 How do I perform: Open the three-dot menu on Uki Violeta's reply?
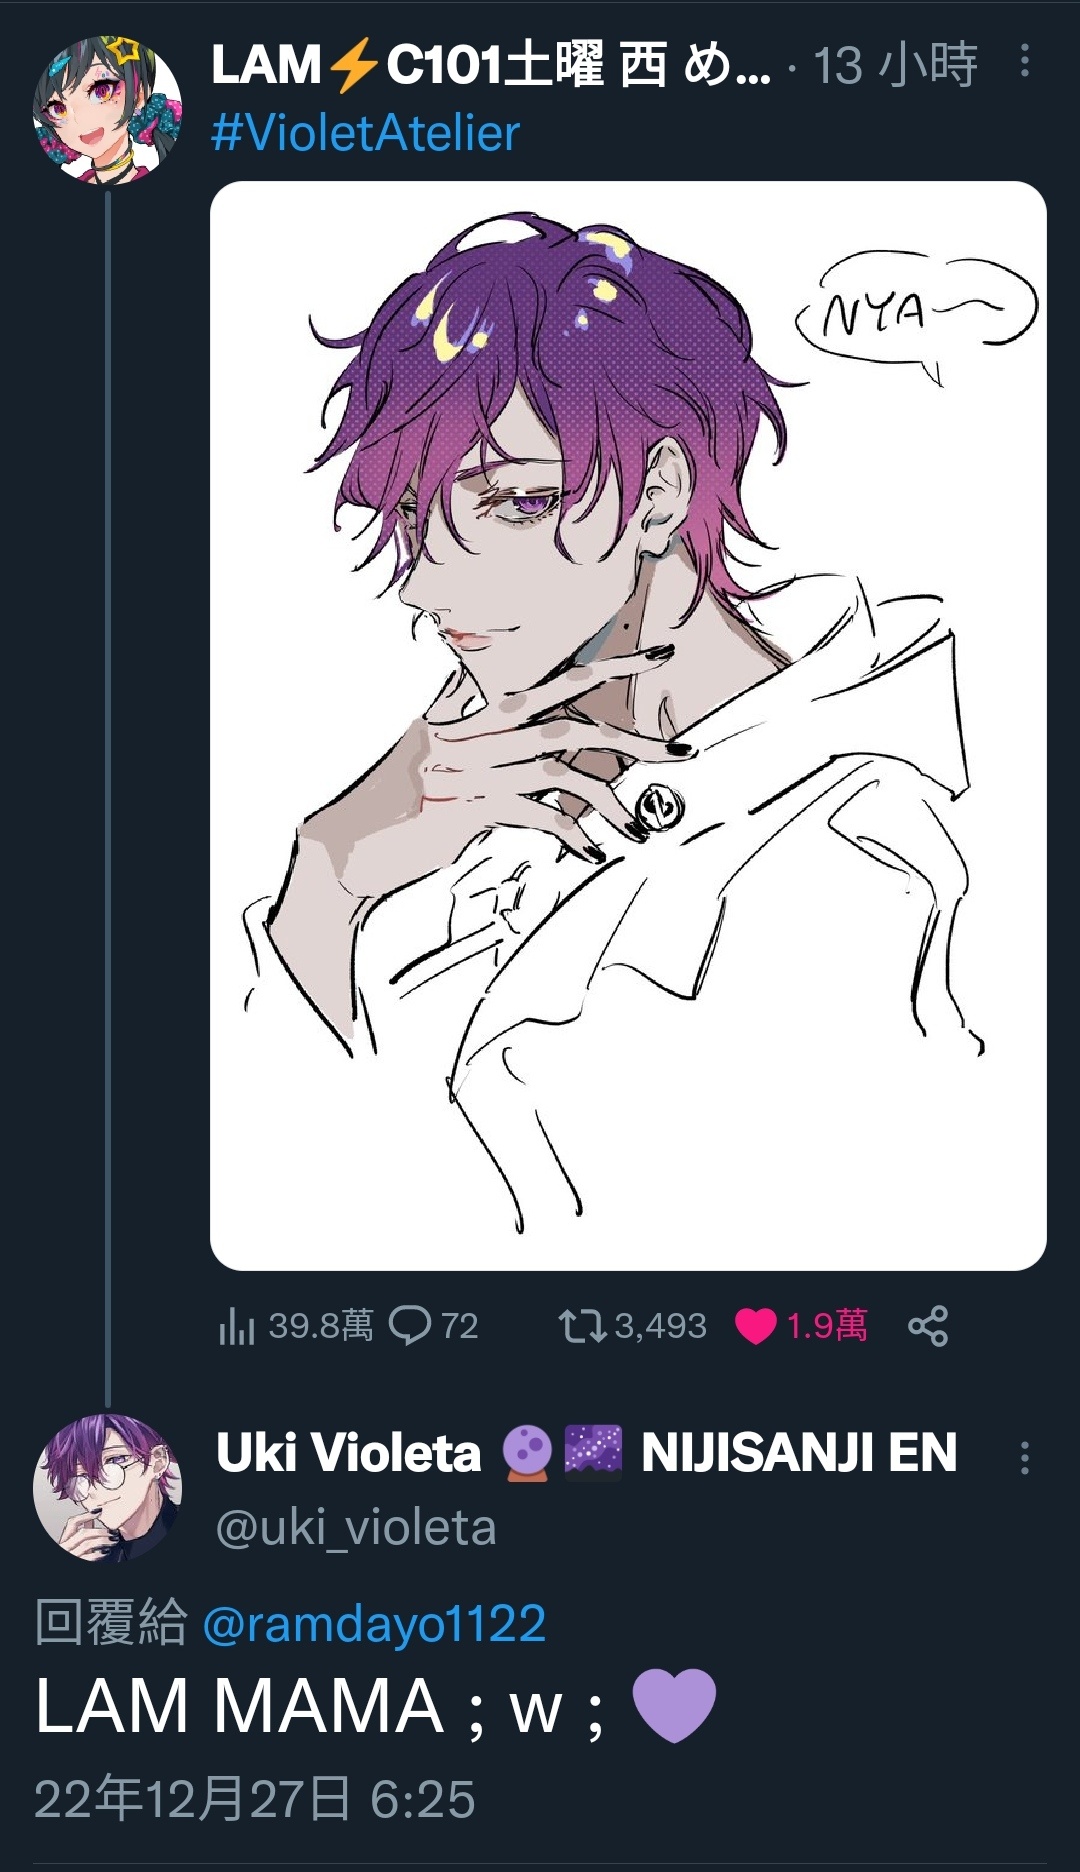pyautogui.click(x=1025, y=1458)
